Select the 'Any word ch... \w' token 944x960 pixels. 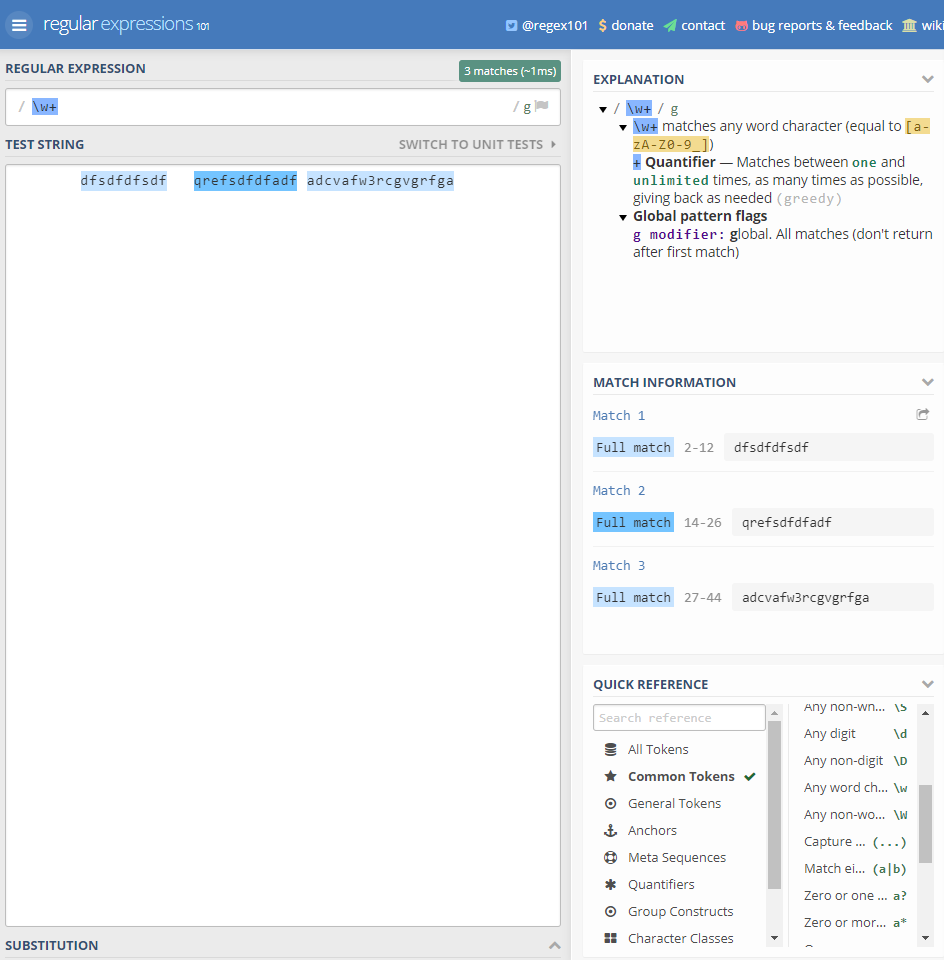coord(855,787)
